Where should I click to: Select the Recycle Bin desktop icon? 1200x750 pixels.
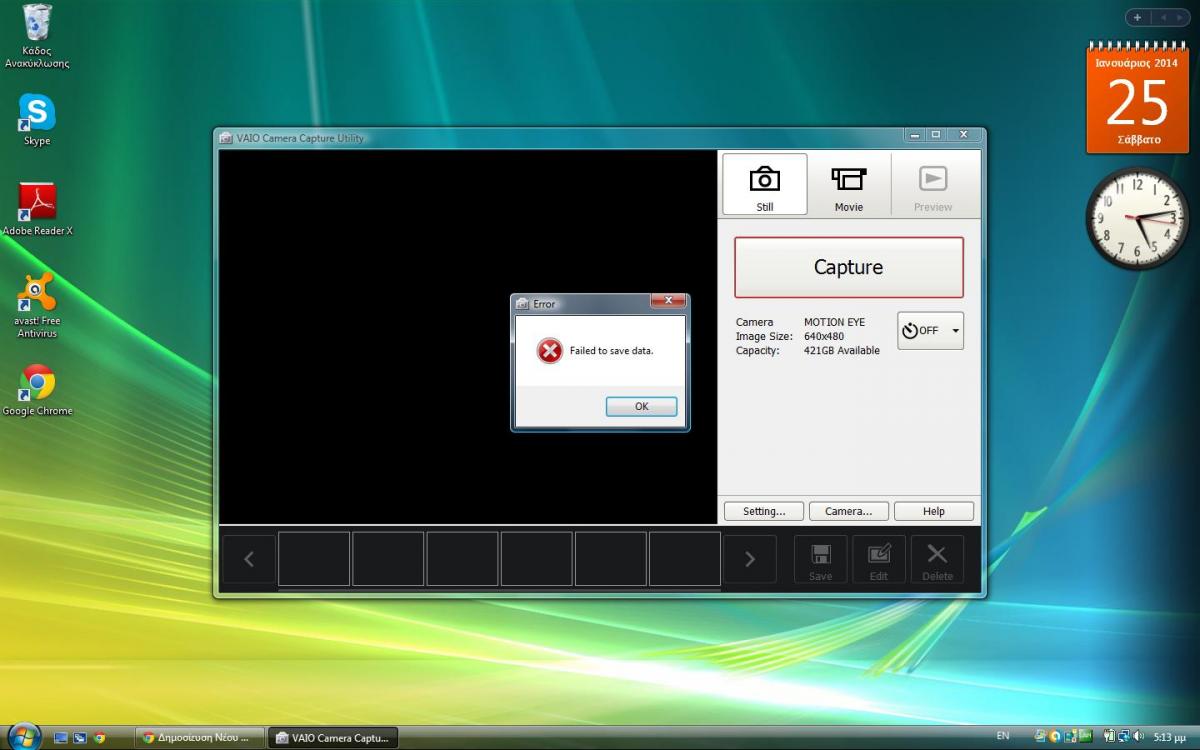click(x=37, y=36)
